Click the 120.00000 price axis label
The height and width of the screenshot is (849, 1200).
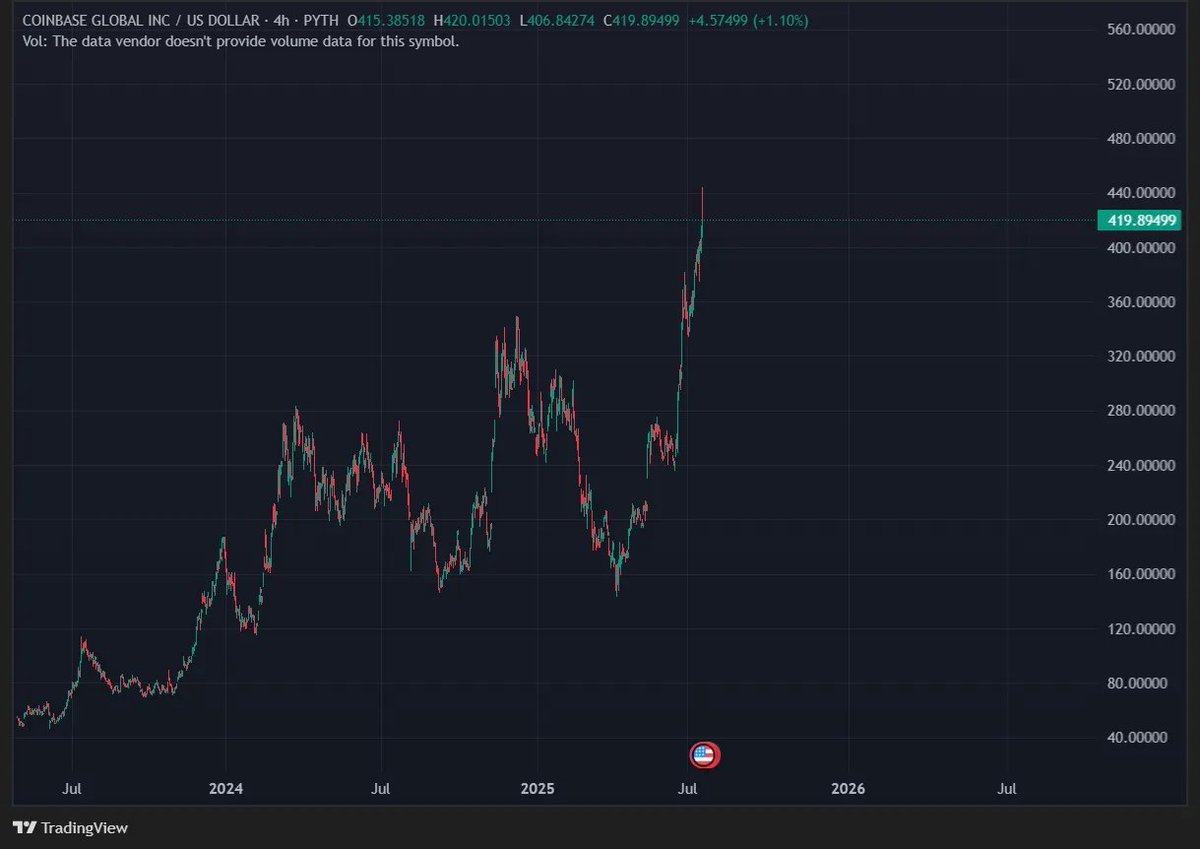click(x=1141, y=629)
